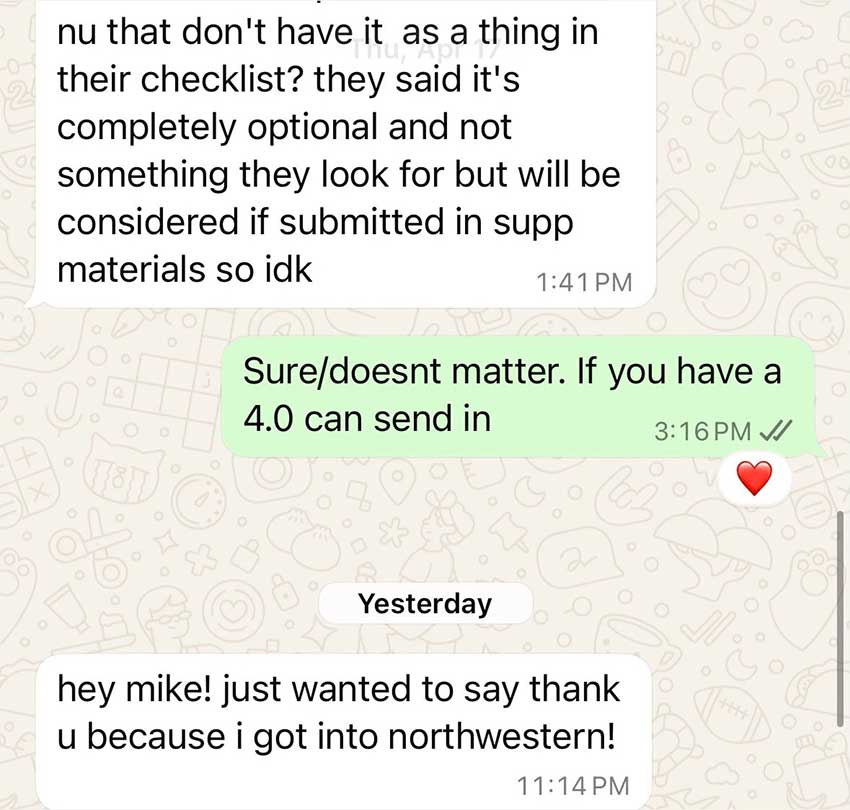
Task: Click the "u because i got into" text
Action: (x=220, y=737)
